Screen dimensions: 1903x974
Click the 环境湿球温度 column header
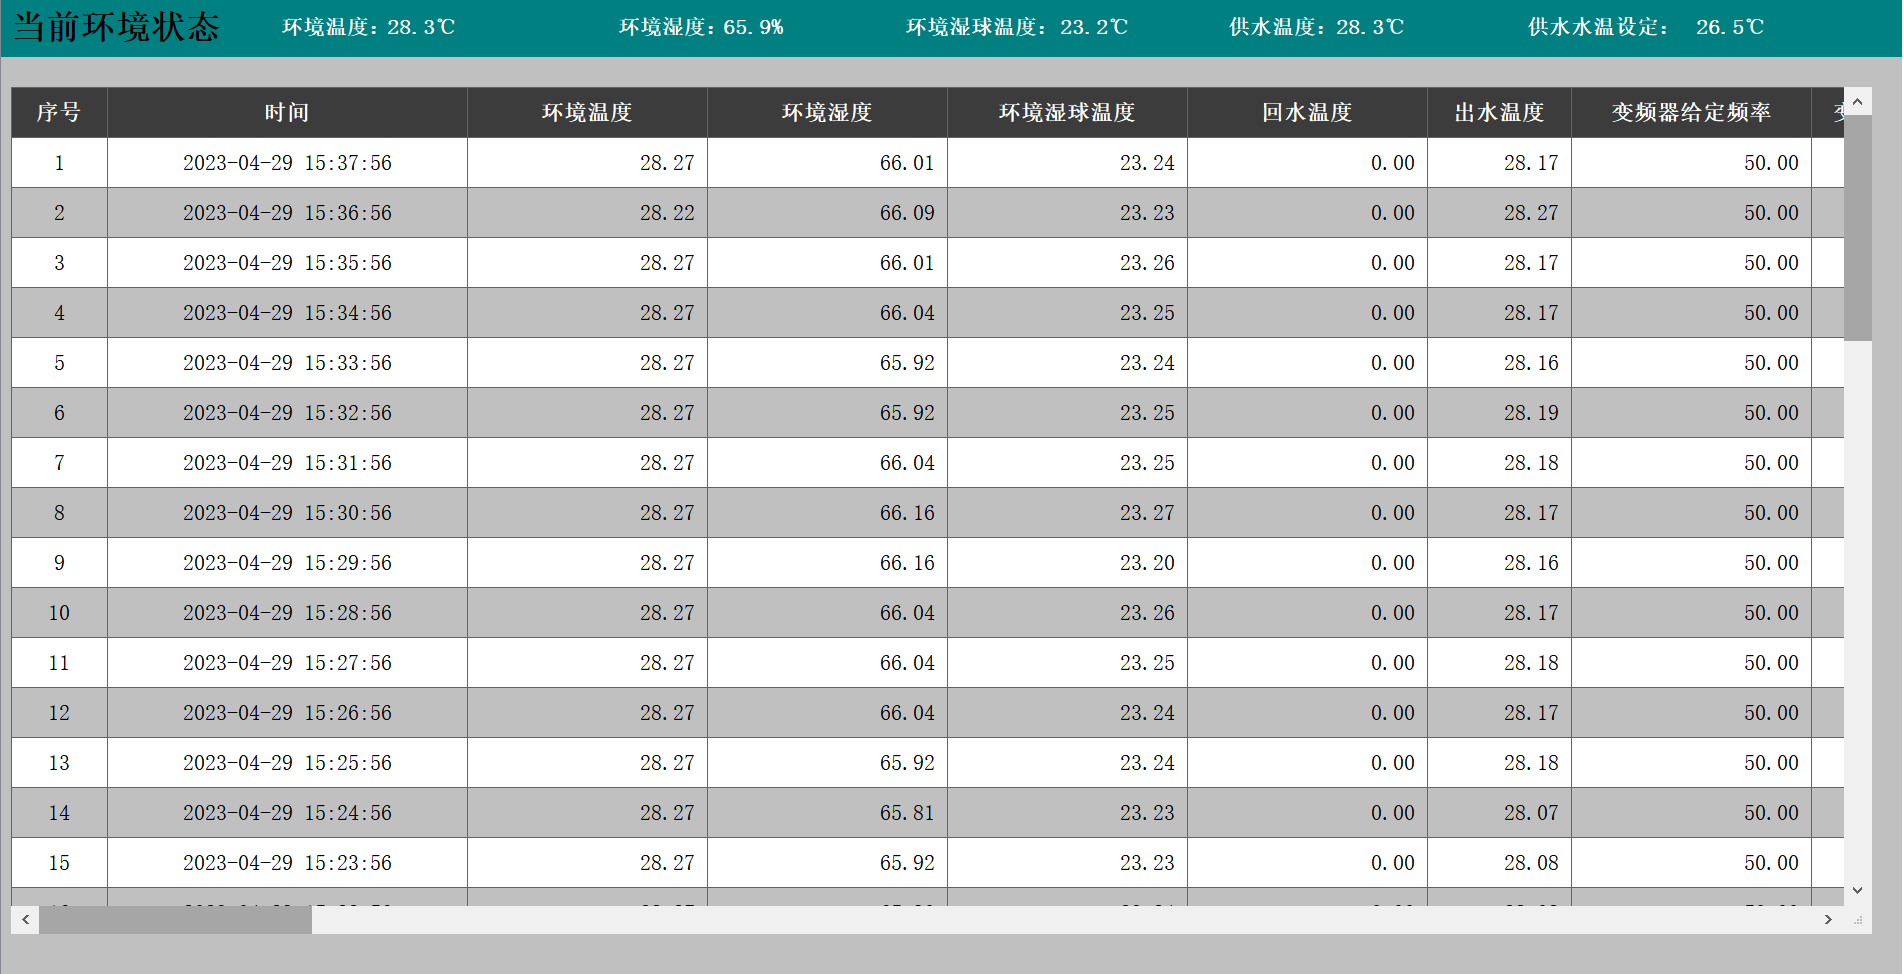(x=1067, y=113)
